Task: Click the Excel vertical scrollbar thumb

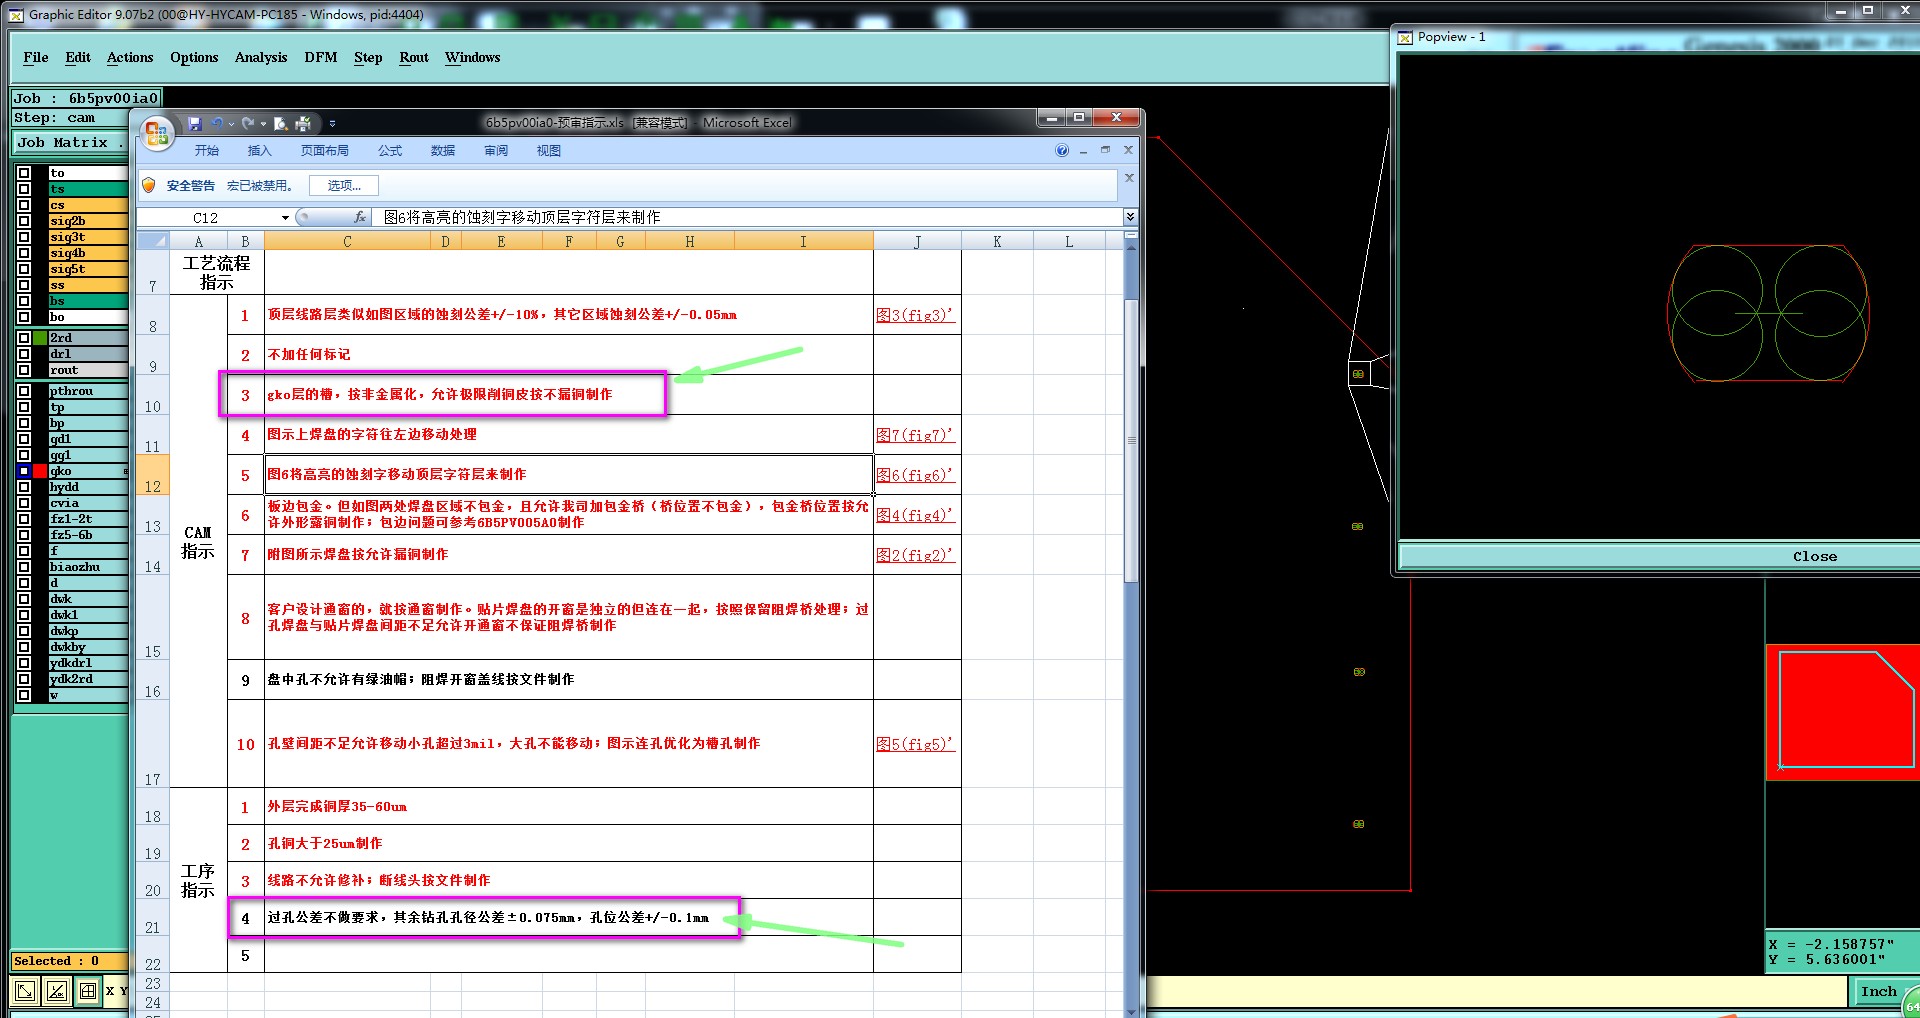Action: coord(1131,440)
